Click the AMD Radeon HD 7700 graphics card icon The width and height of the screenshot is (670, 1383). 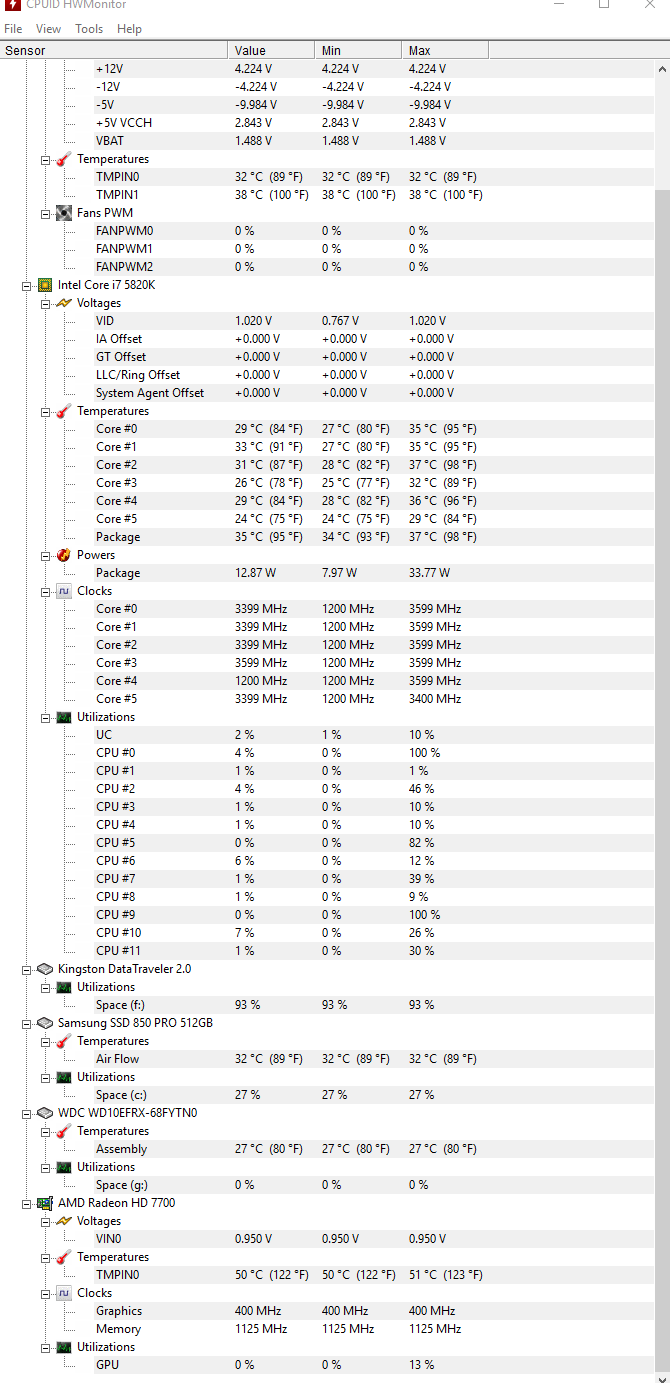click(x=45, y=1203)
